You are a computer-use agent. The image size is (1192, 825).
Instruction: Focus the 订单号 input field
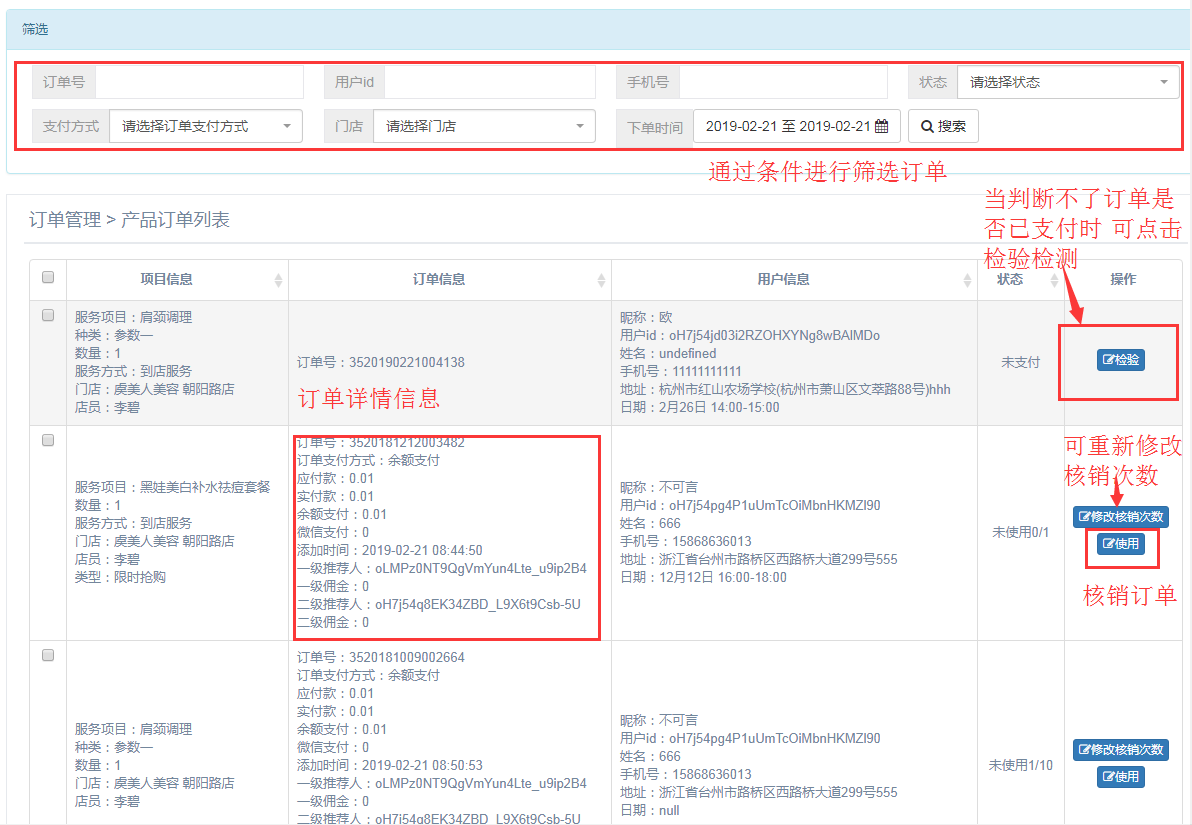click(199, 82)
